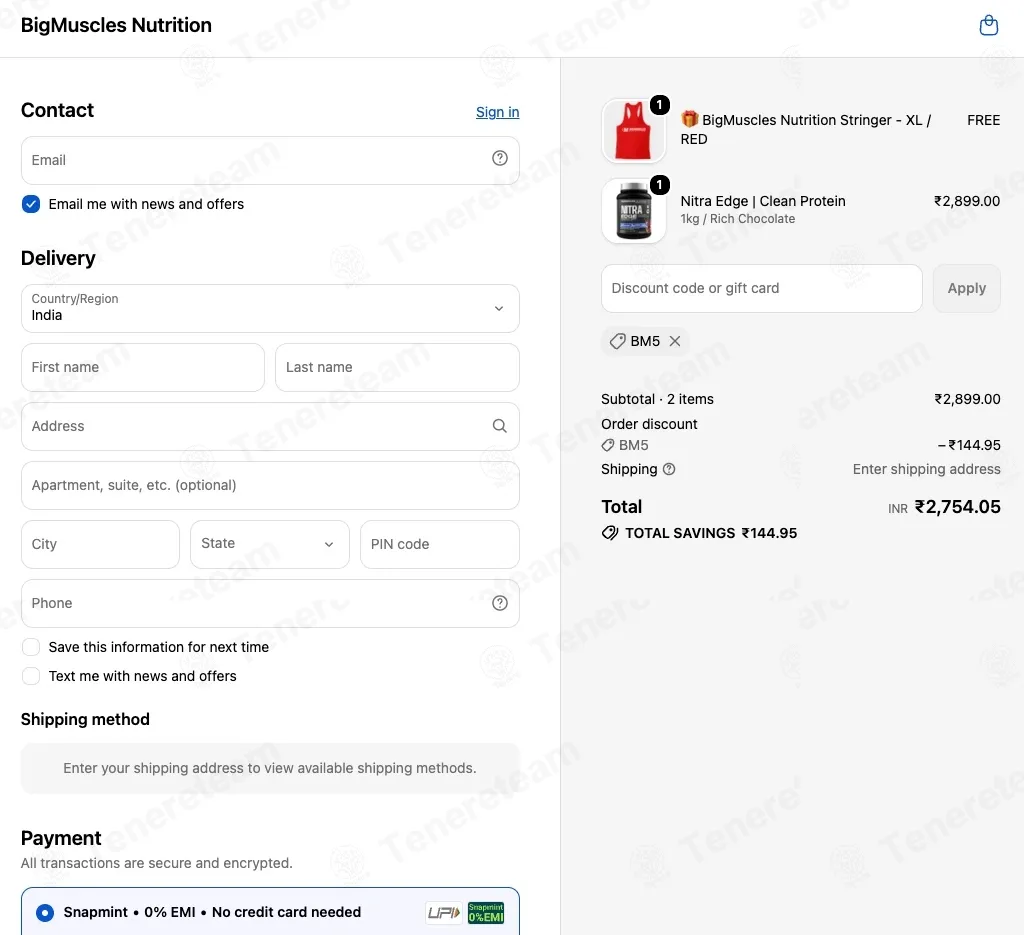This screenshot has height=935, width=1024.
Task: Click the Phone field help question icon
Action: click(500, 603)
